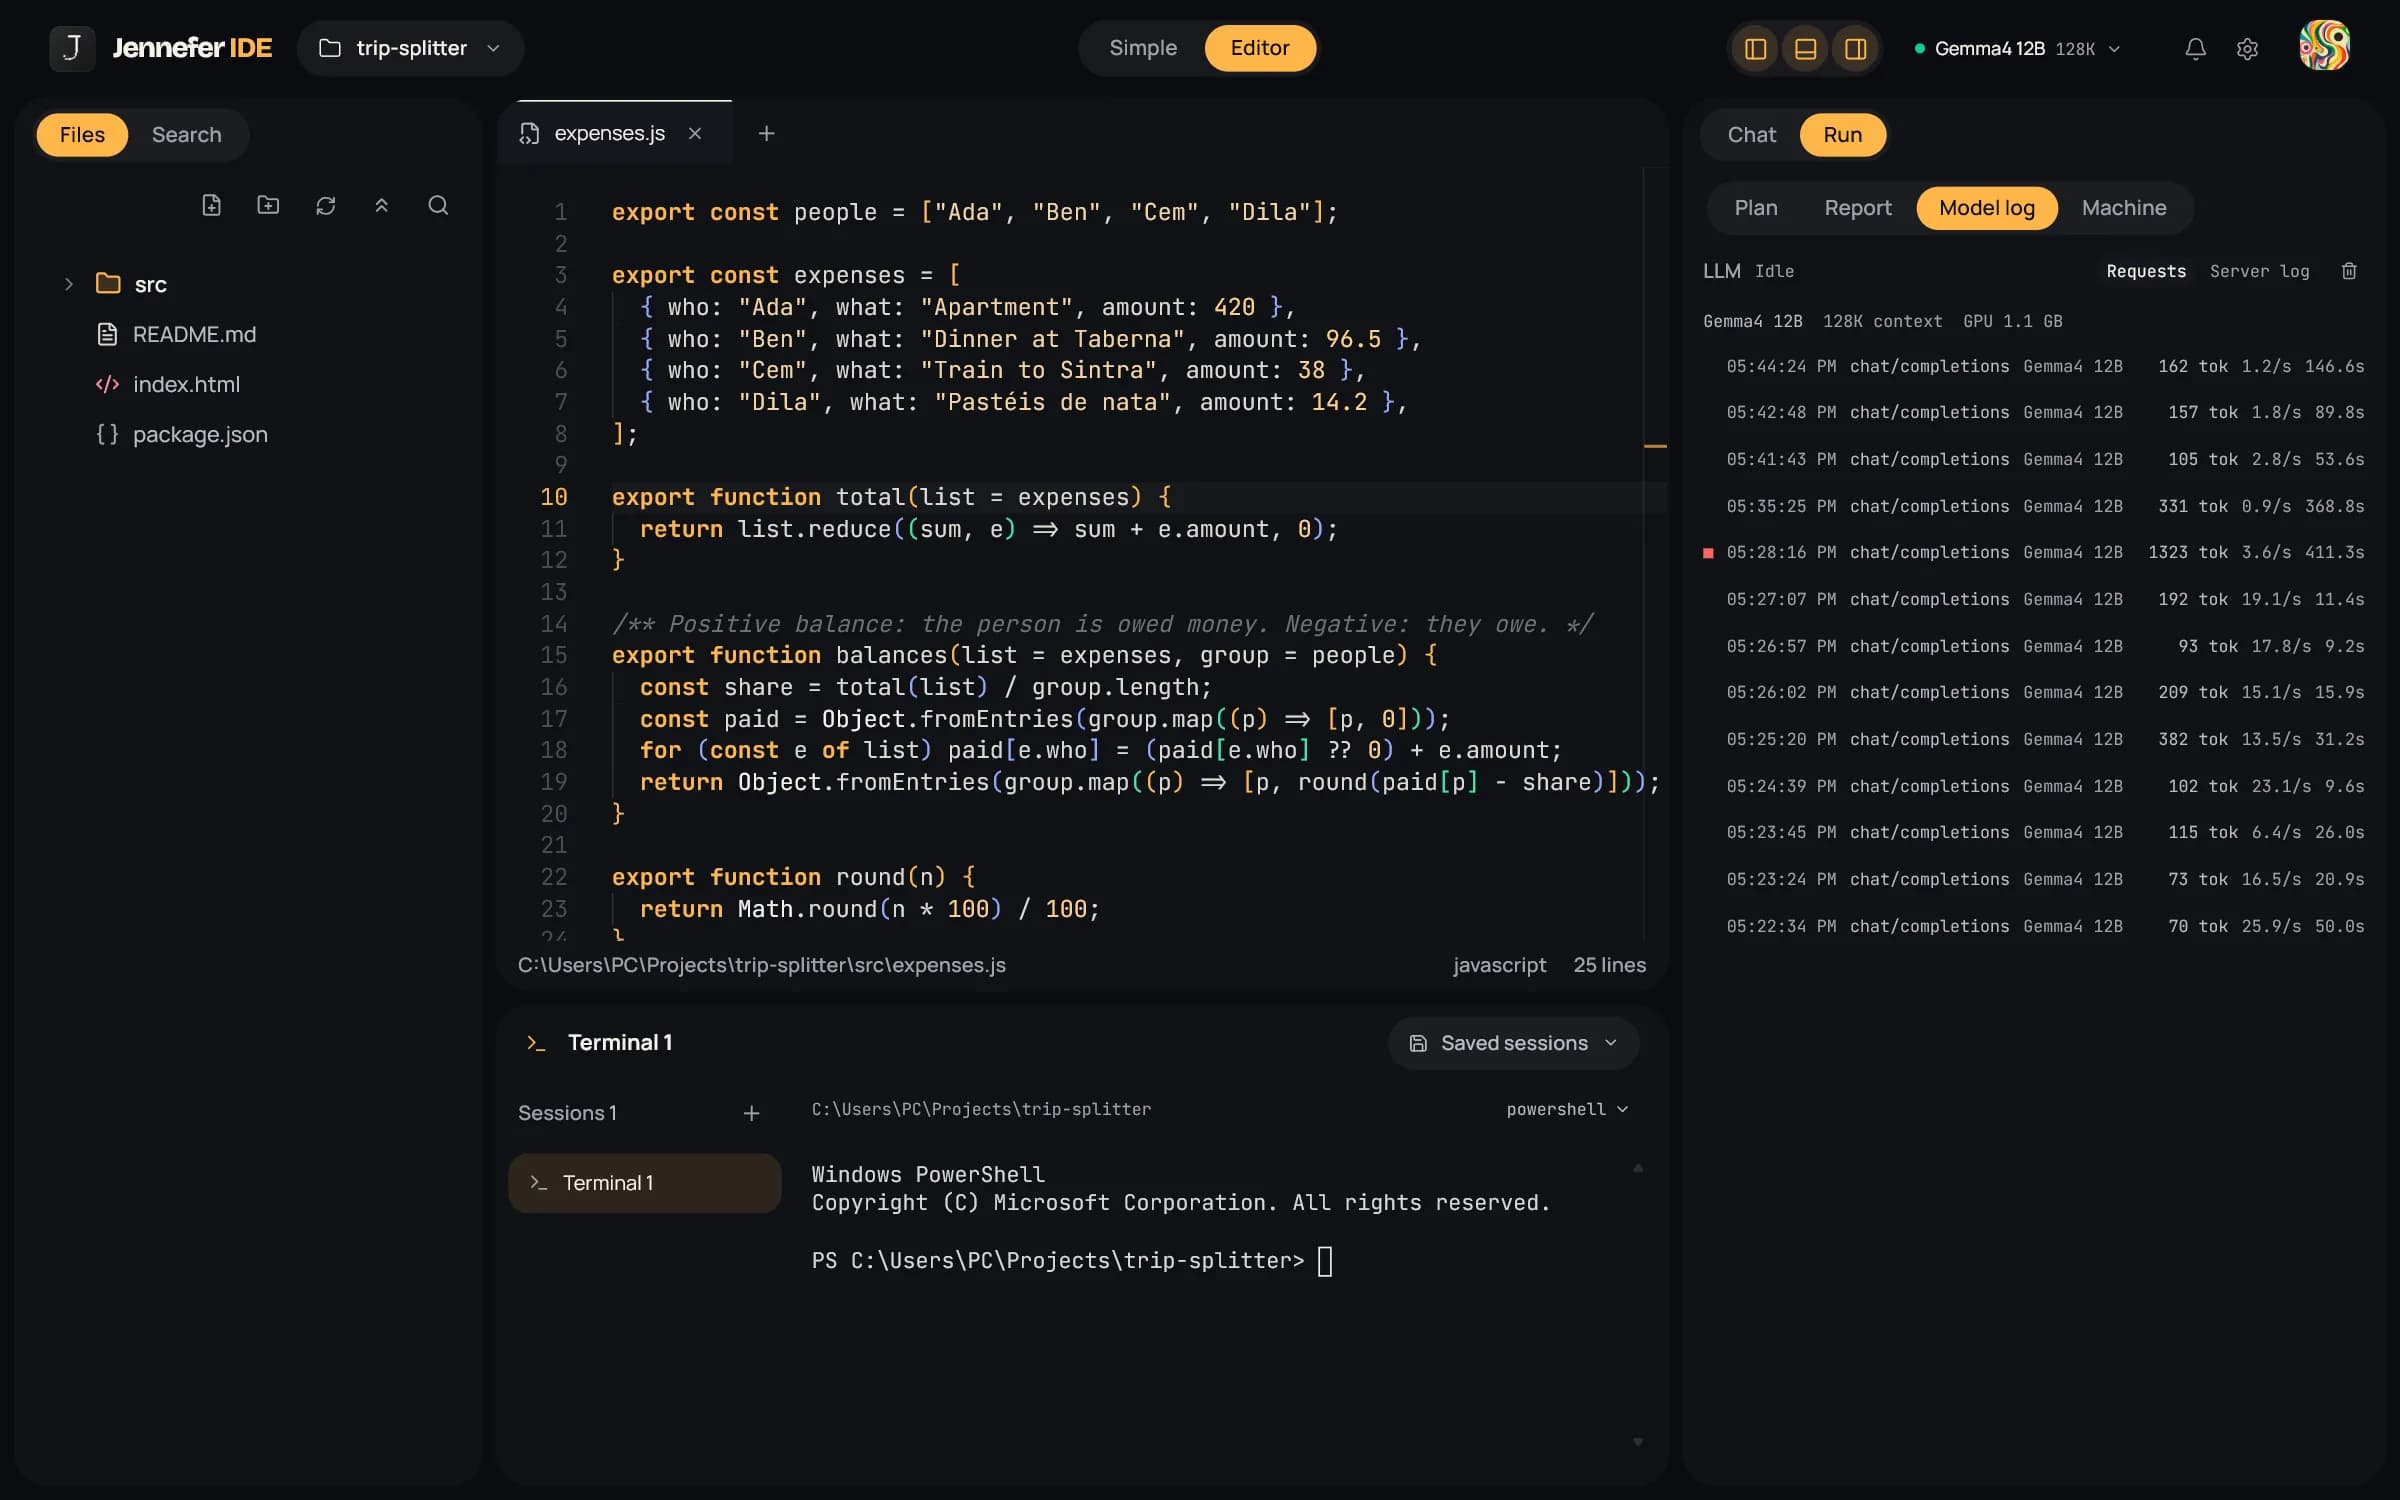
Task: Select Terminal 1 session in list
Action: coord(644,1183)
